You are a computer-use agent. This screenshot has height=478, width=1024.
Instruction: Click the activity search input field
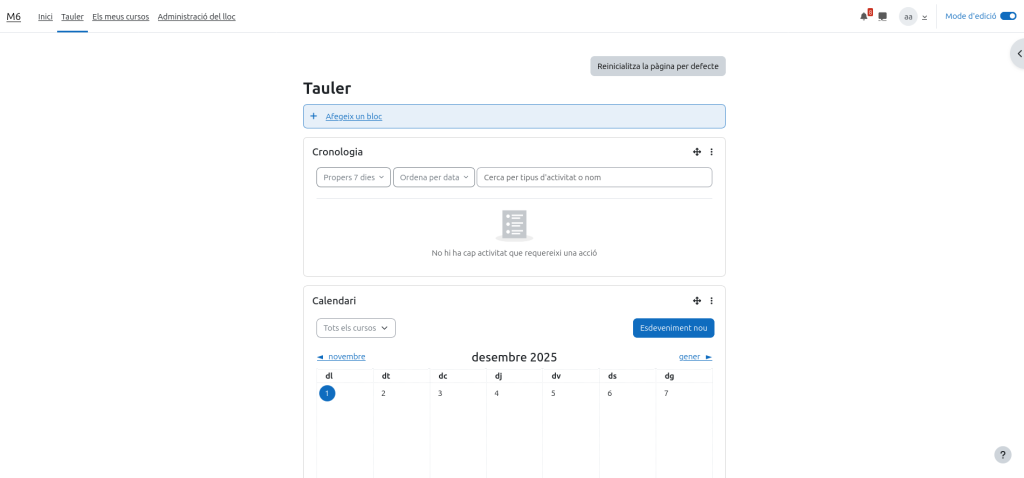[594, 177]
